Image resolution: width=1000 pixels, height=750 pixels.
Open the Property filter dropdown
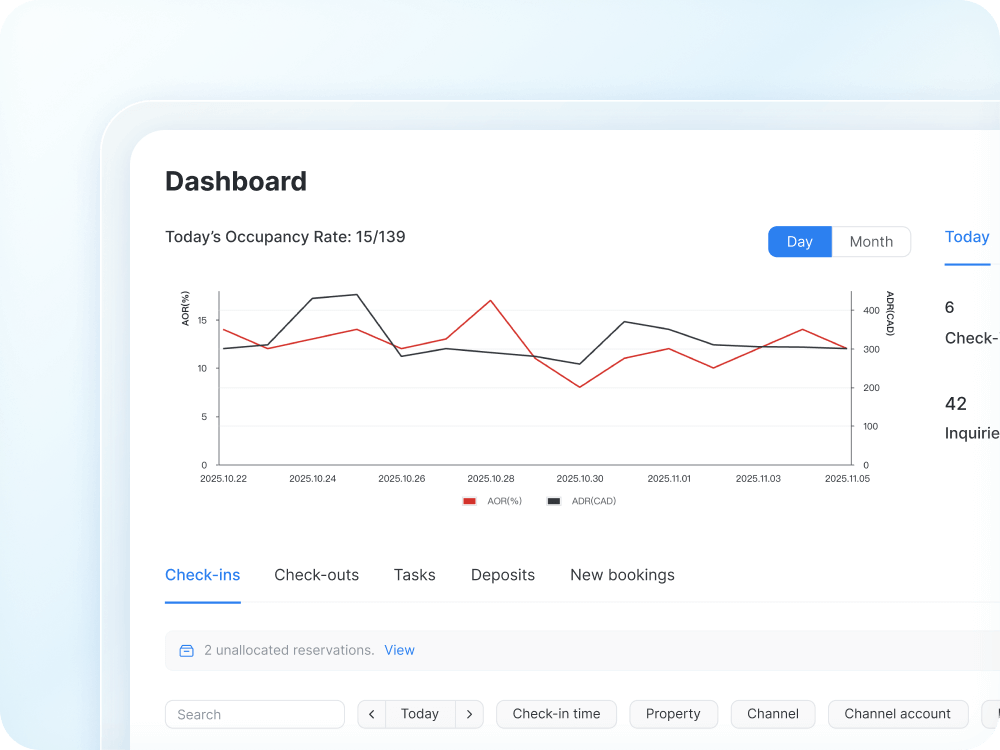(x=673, y=714)
